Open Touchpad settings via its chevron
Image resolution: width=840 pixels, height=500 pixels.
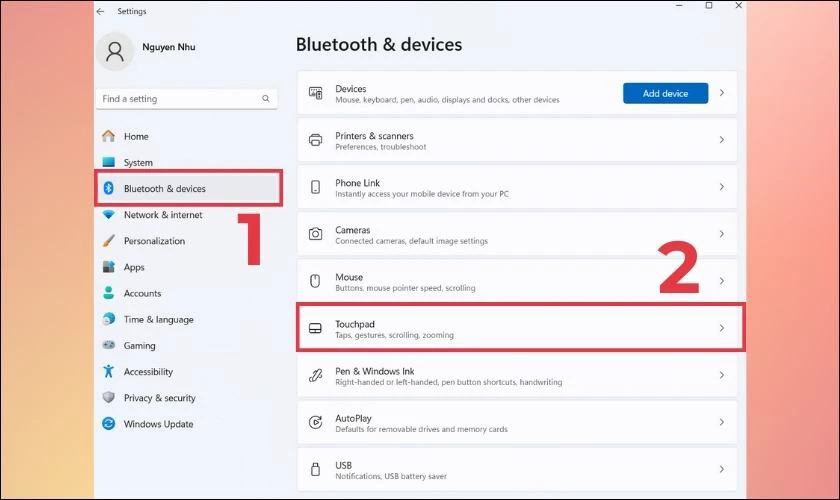click(x=722, y=328)
